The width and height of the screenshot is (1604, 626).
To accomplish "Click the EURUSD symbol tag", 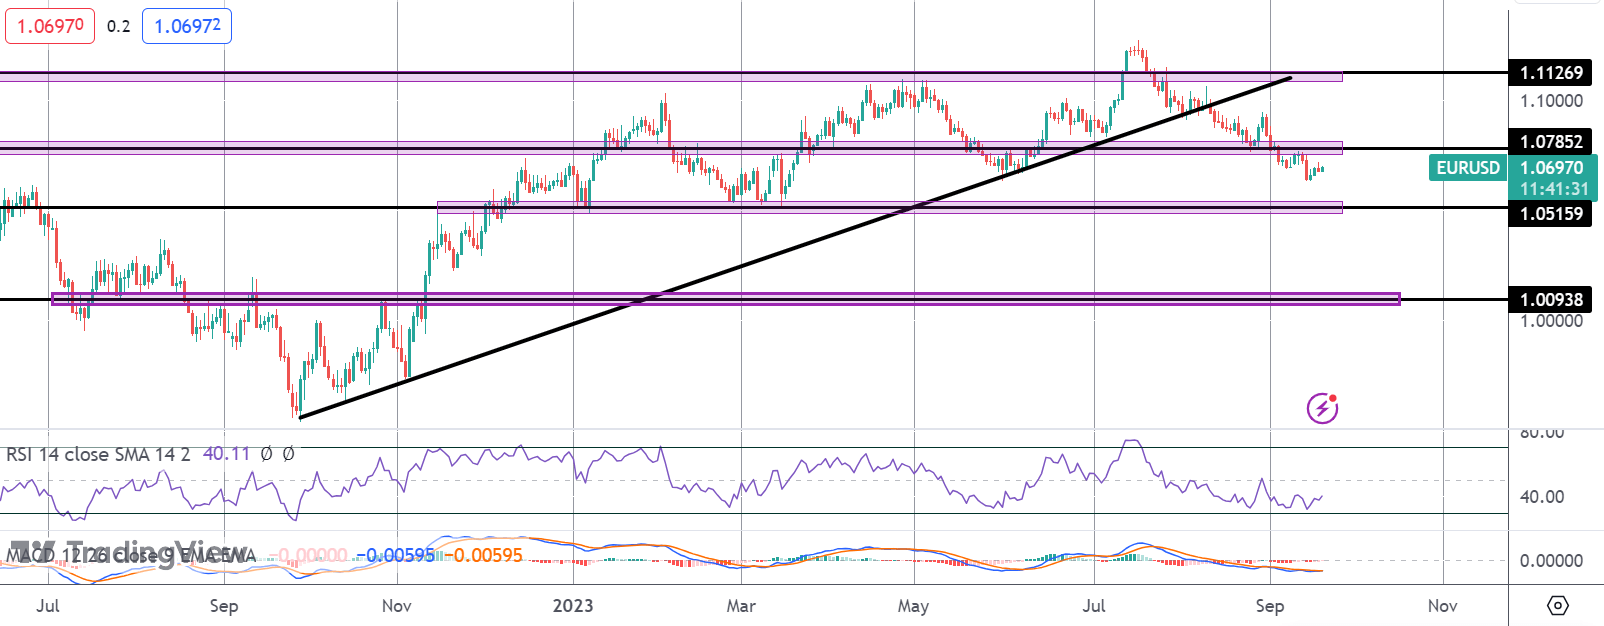I will [1468, 168].
